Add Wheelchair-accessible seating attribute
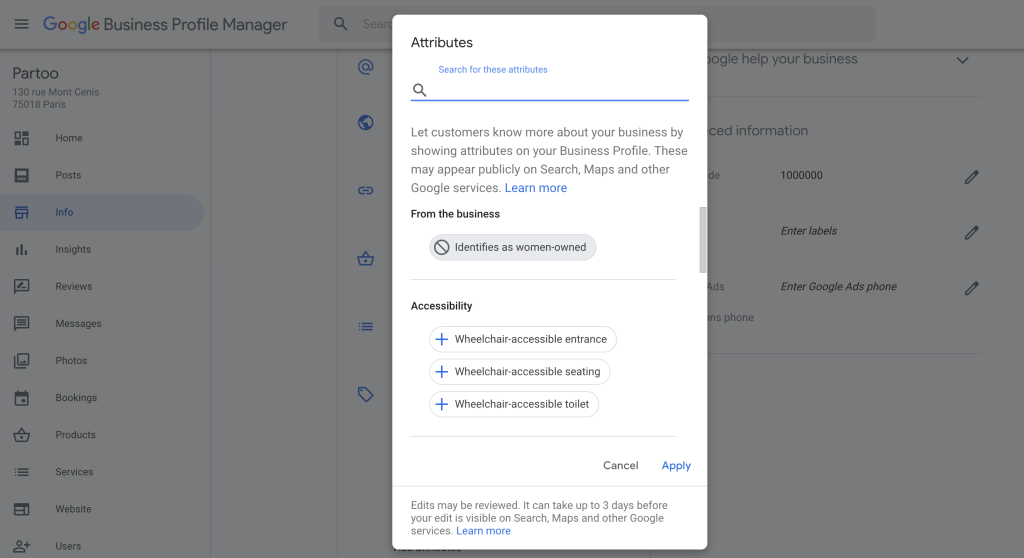This screenshot has width=1024, height=558. pos(519,371)
